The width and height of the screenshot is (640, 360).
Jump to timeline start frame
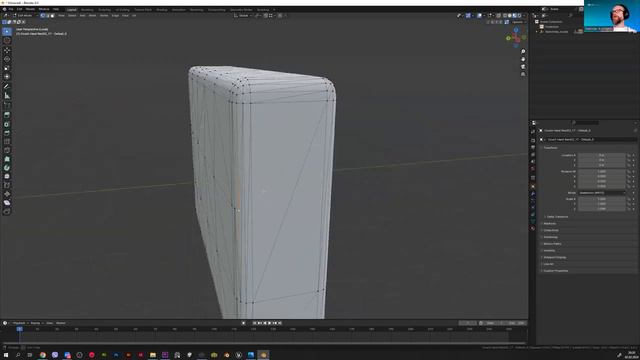point(254,323)
